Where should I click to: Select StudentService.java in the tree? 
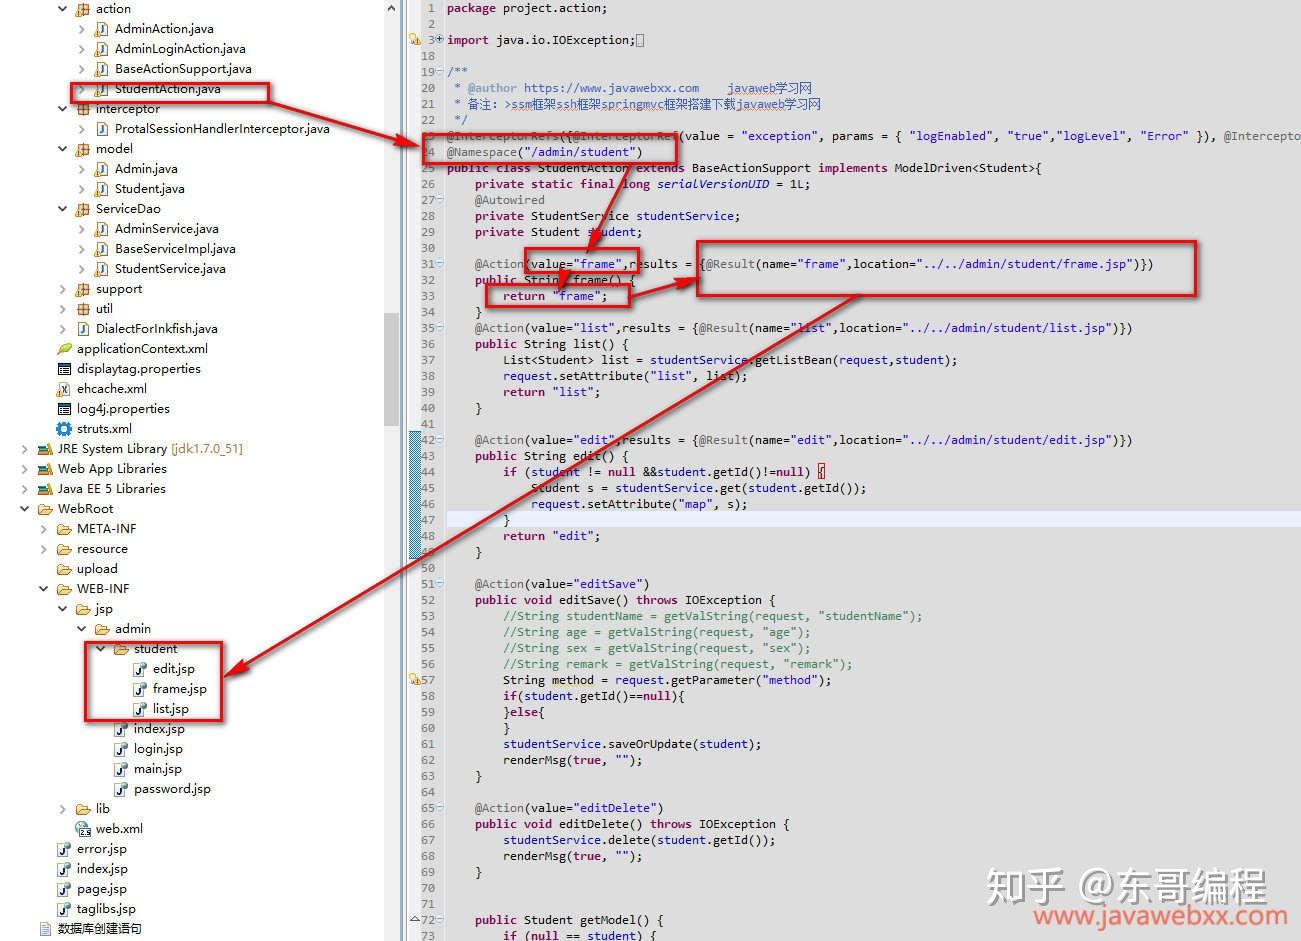point(170,269)
